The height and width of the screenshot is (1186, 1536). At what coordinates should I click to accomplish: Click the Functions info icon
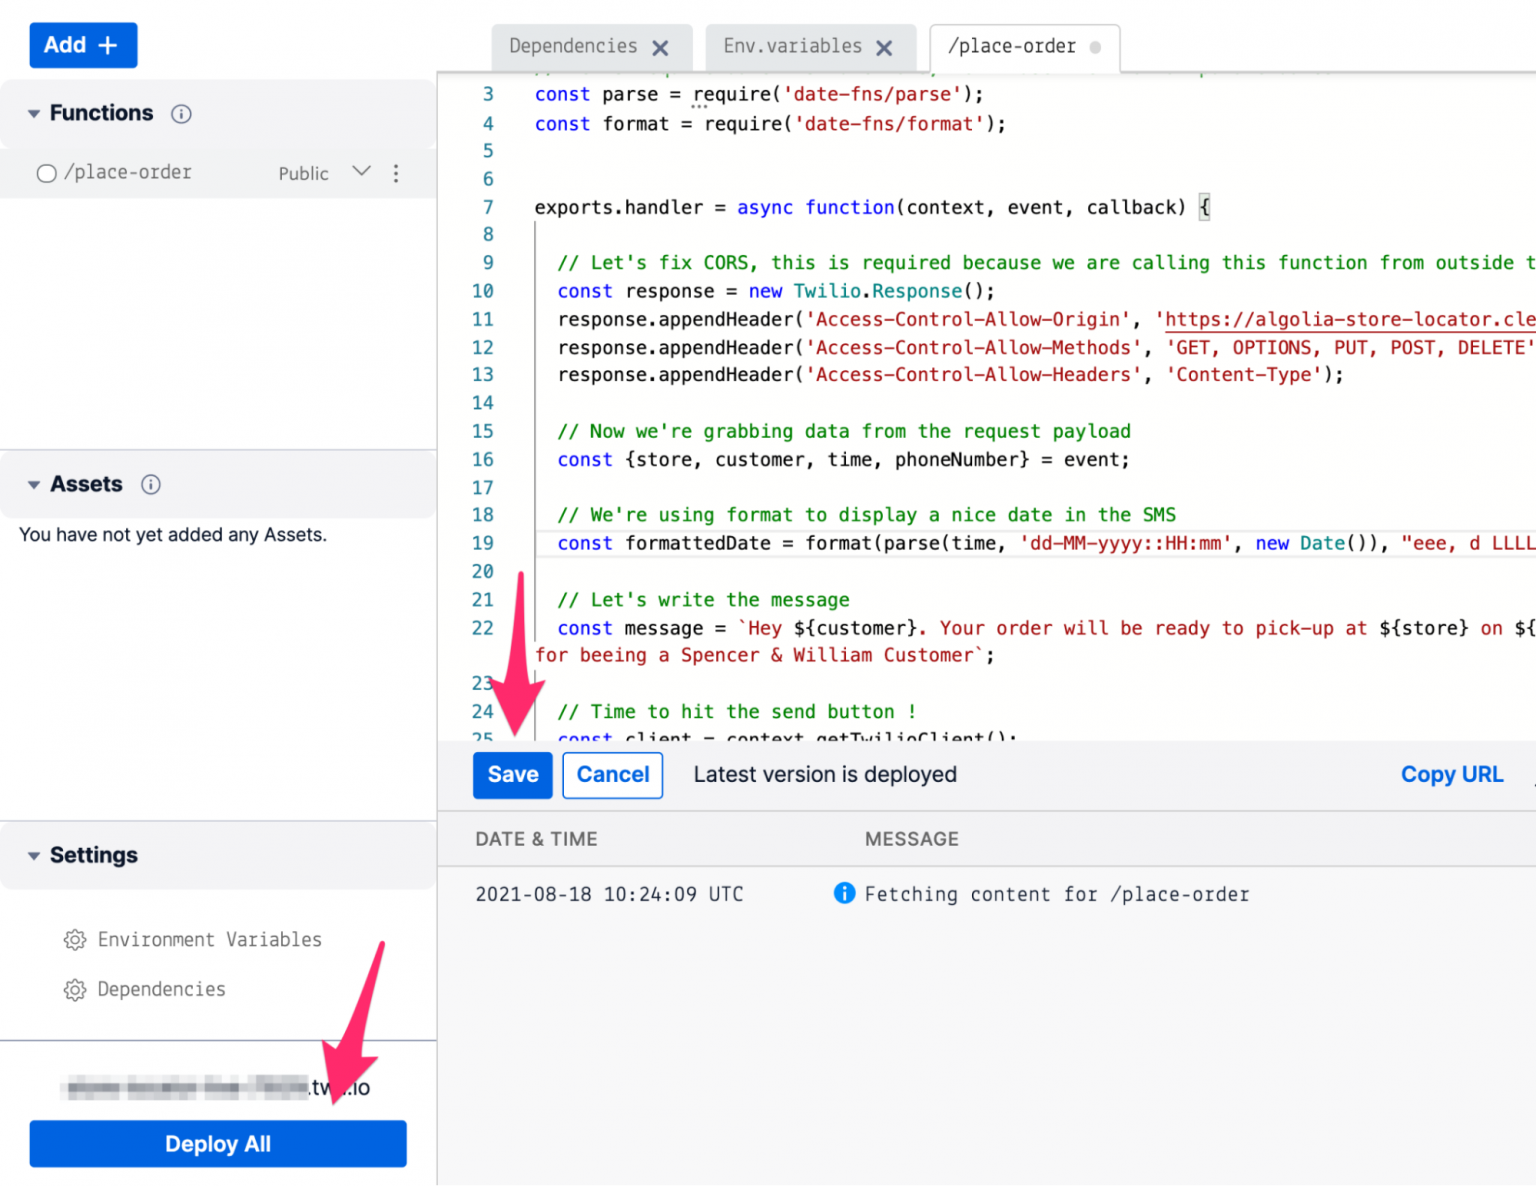pyautogui.click(x=181, y=114)
